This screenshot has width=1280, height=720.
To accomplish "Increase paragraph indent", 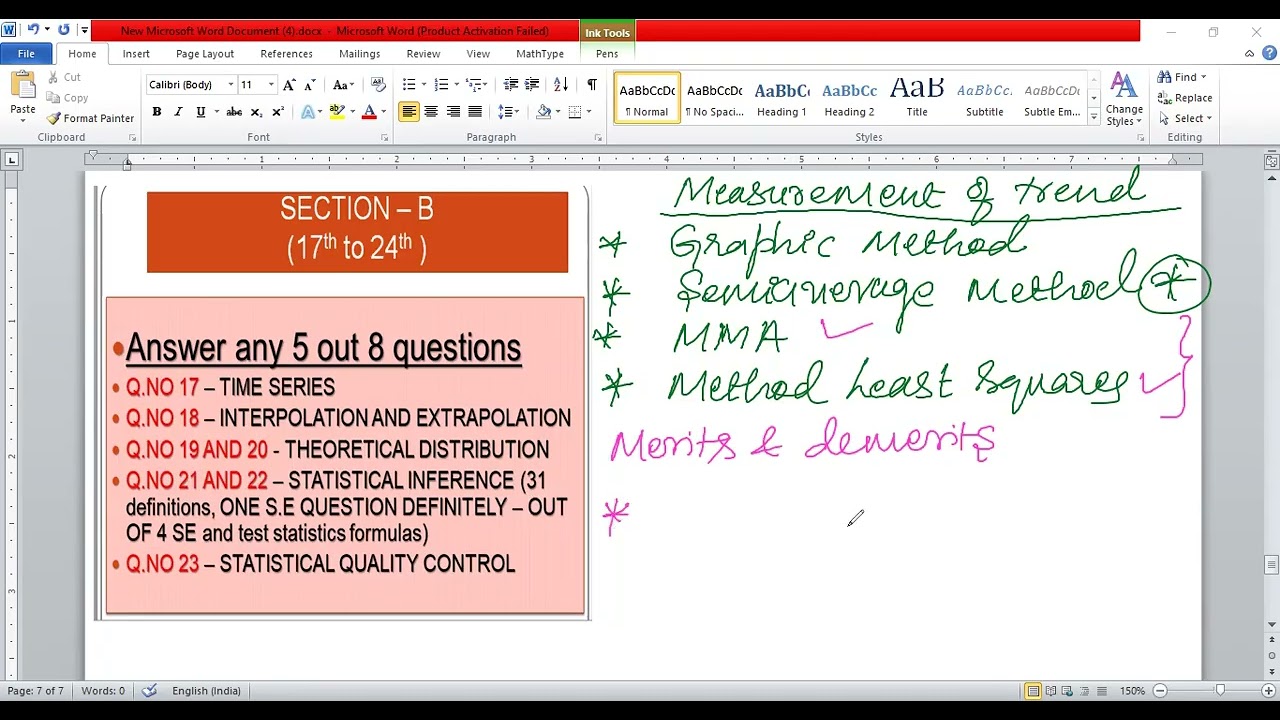I will 532,85.
